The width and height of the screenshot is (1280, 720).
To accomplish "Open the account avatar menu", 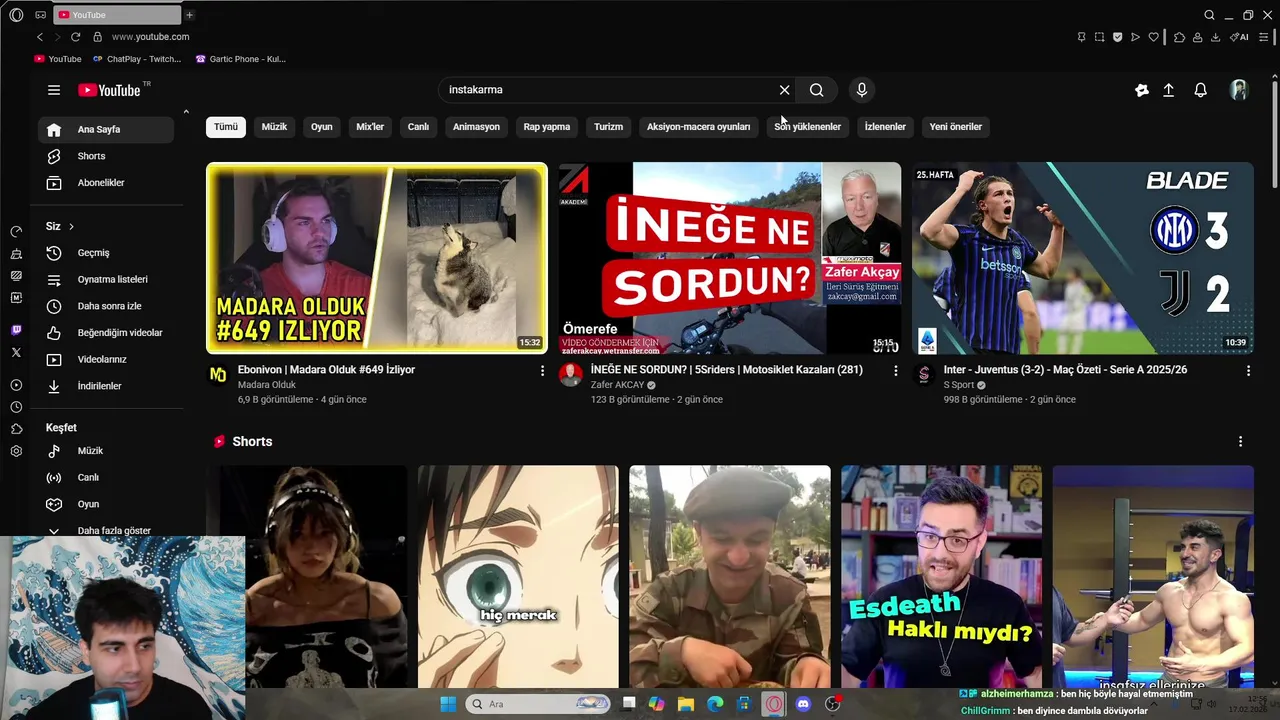I will pos(1239,90).
